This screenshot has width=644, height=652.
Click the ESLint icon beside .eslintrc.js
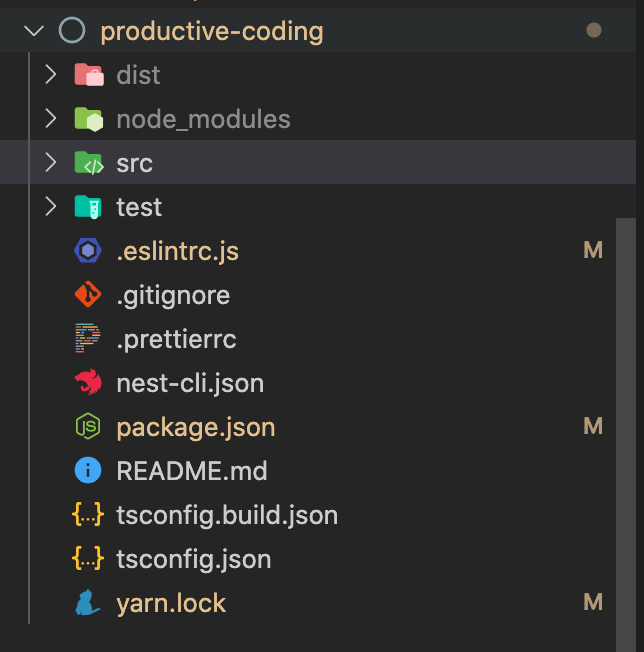coord(88,251)
